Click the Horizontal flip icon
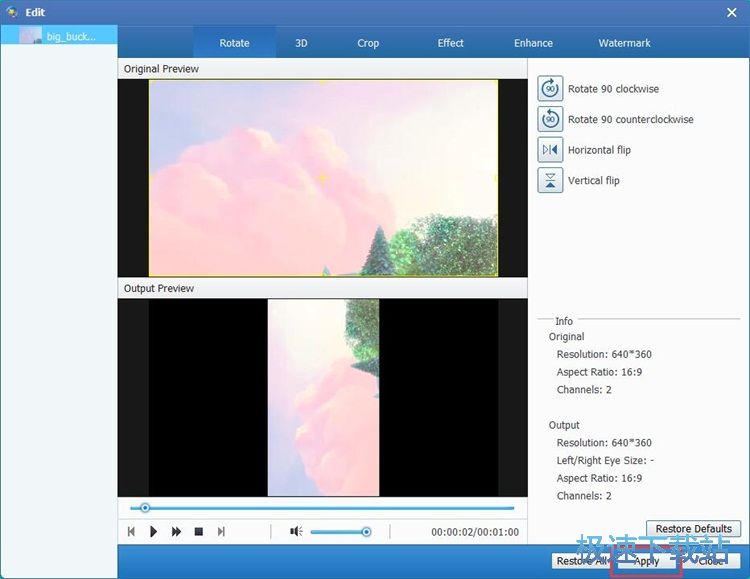The image size is (750, 579). (x=550, y=150)
